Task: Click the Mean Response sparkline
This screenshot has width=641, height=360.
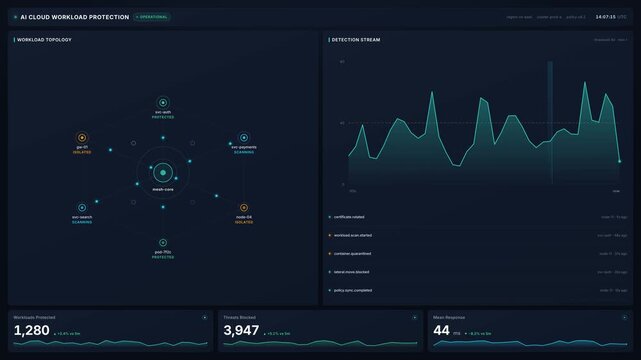Action: click(530, 343)
